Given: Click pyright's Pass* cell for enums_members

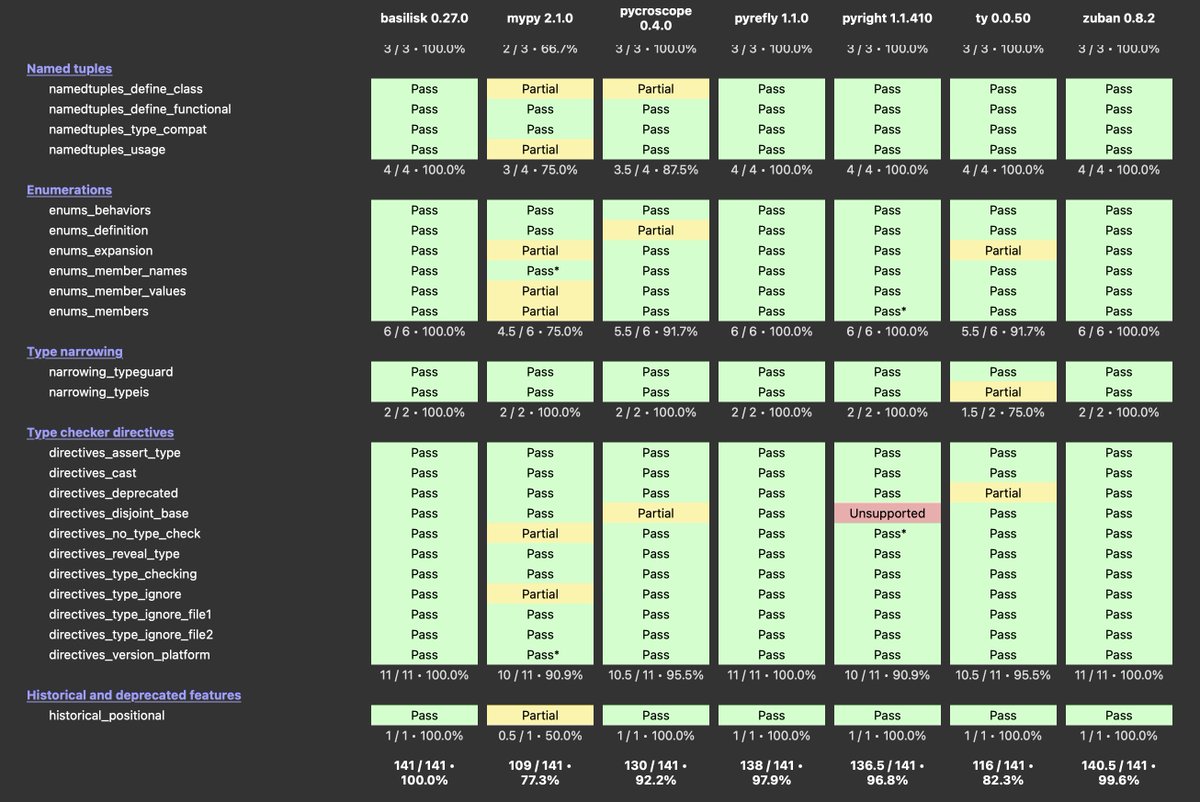Looking at the screenshot, I should click(887, 311).
